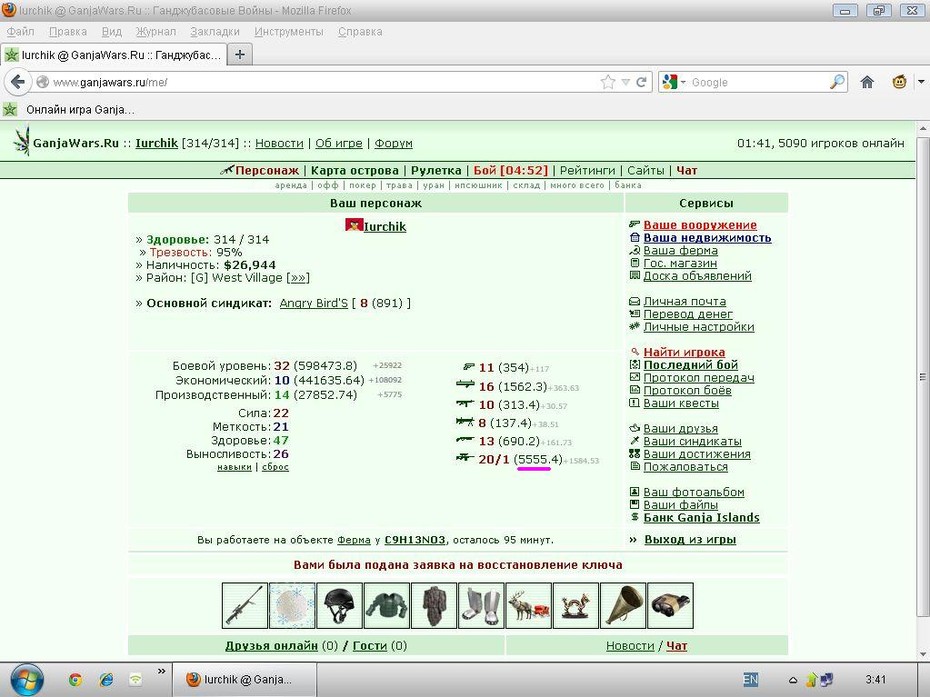Open the Инструменты menu
The width and height of the screenshot is (930, 697).
coord(289,31)
